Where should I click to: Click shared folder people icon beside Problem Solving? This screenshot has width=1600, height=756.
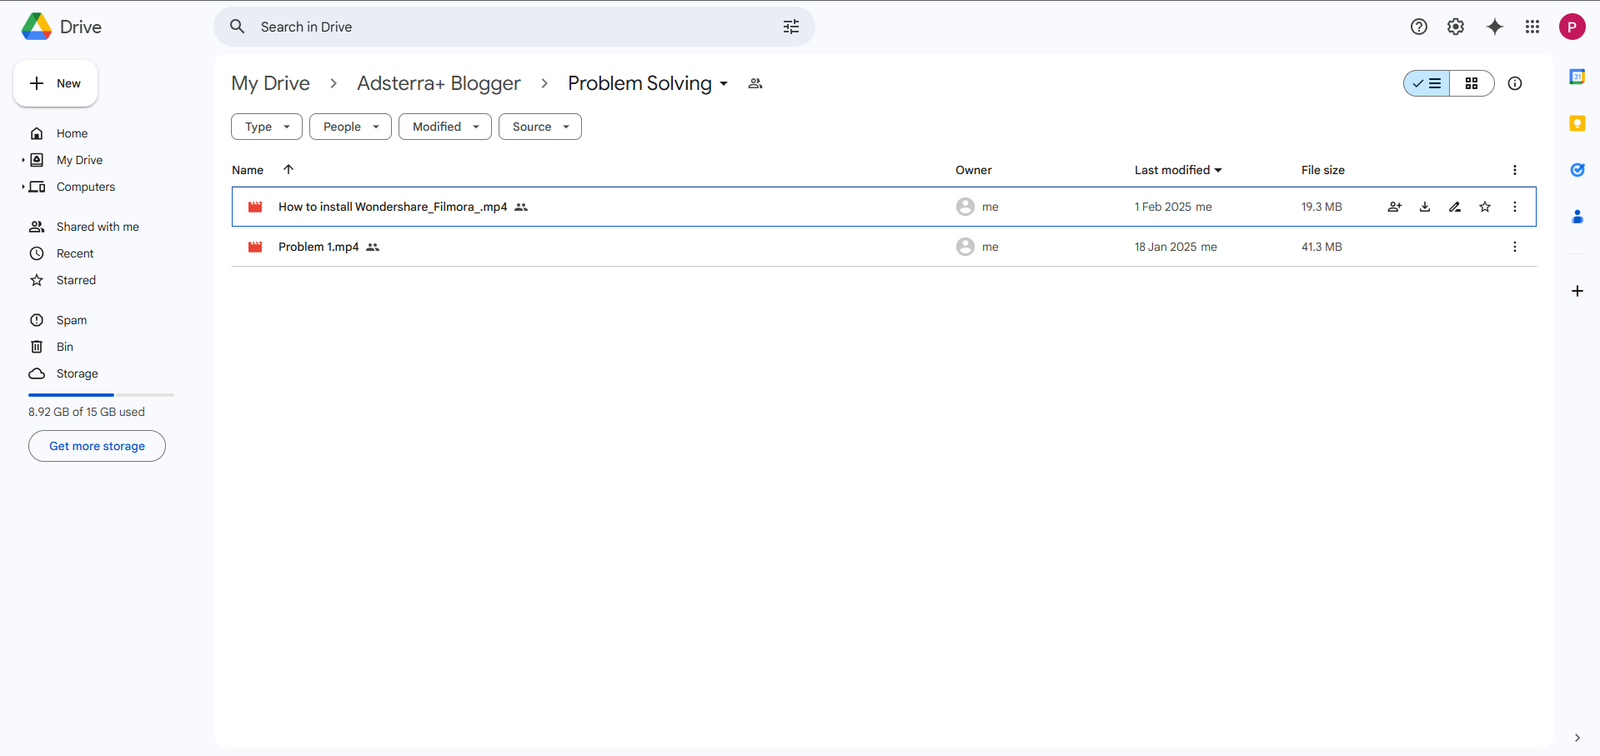point(756,84)
